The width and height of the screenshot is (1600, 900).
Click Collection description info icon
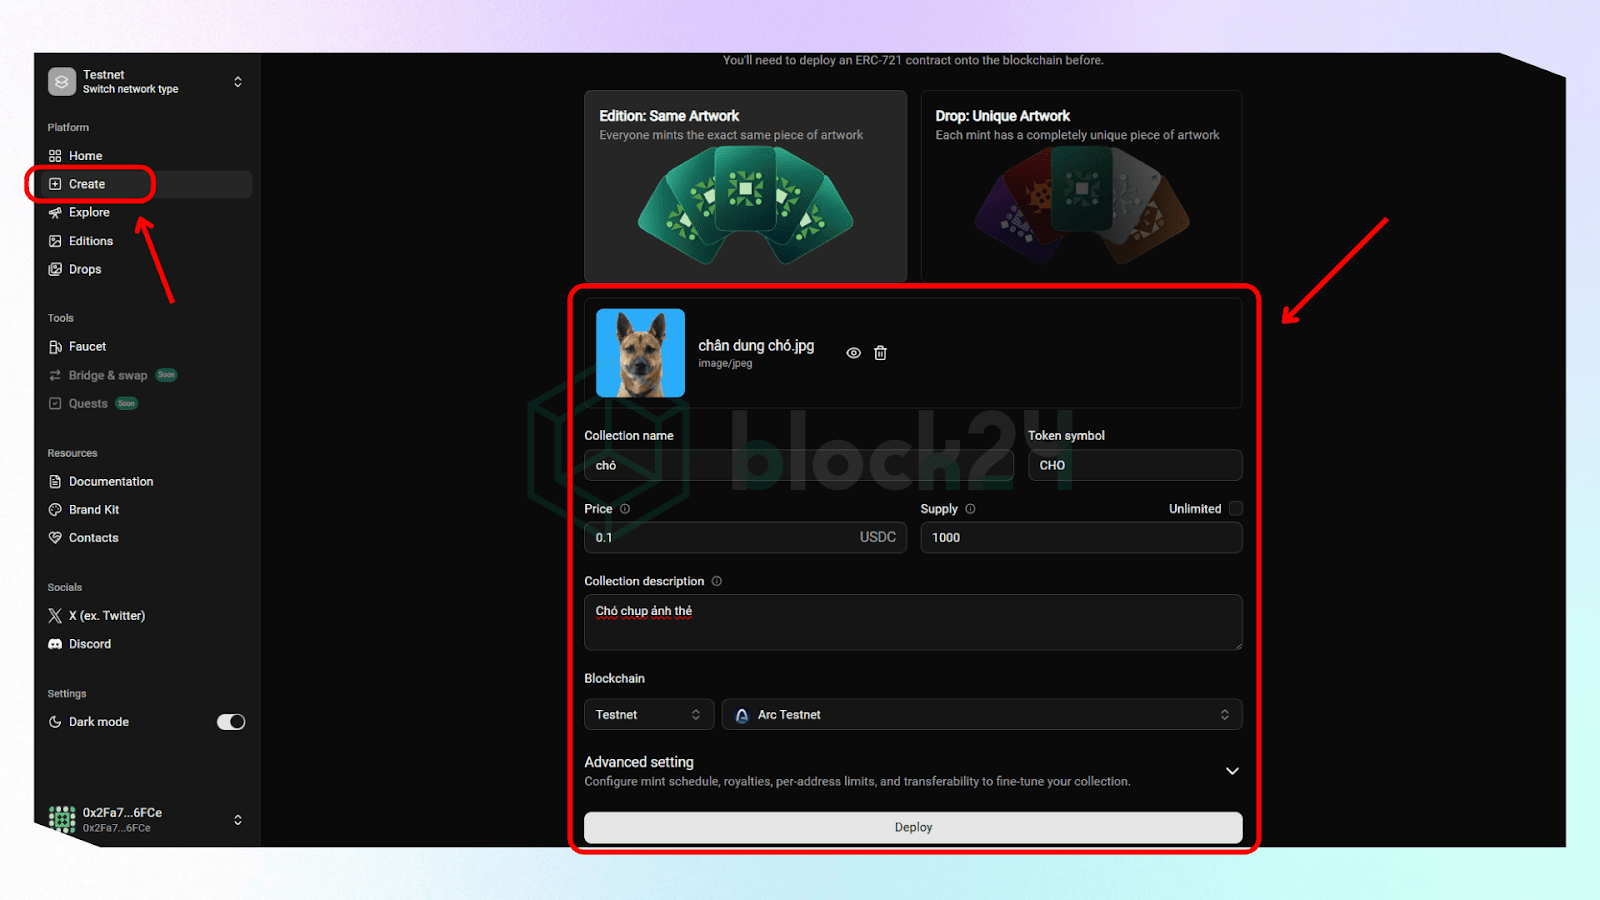click(x=717, y=581)
